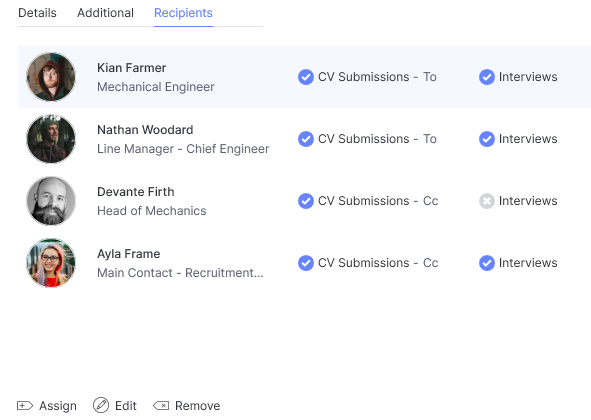Select the Devante Firth recipient name
Screen dimensions: 591x420
pyautogui.click(x=136, y=192)
